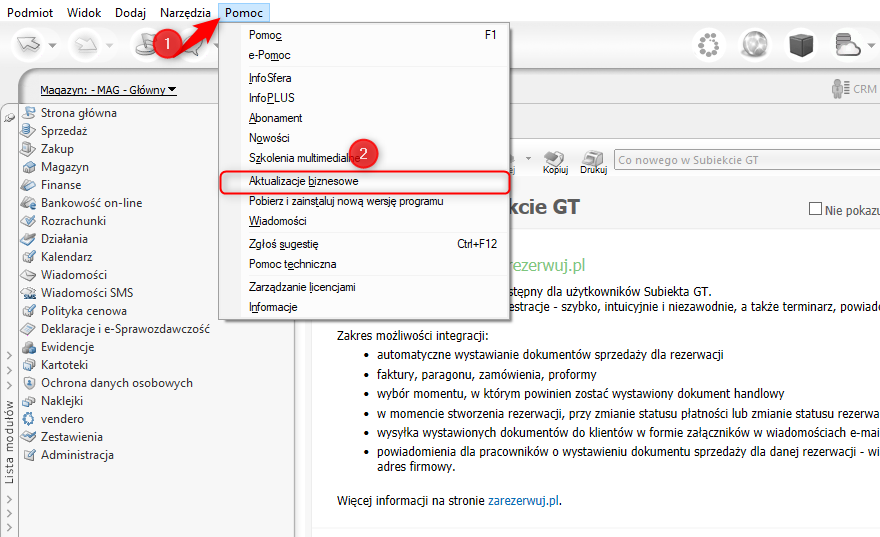The width and height of the screenshot is (880, 537).
Task: Click the Pomoc menu bar item
Action: click(244, 12)
